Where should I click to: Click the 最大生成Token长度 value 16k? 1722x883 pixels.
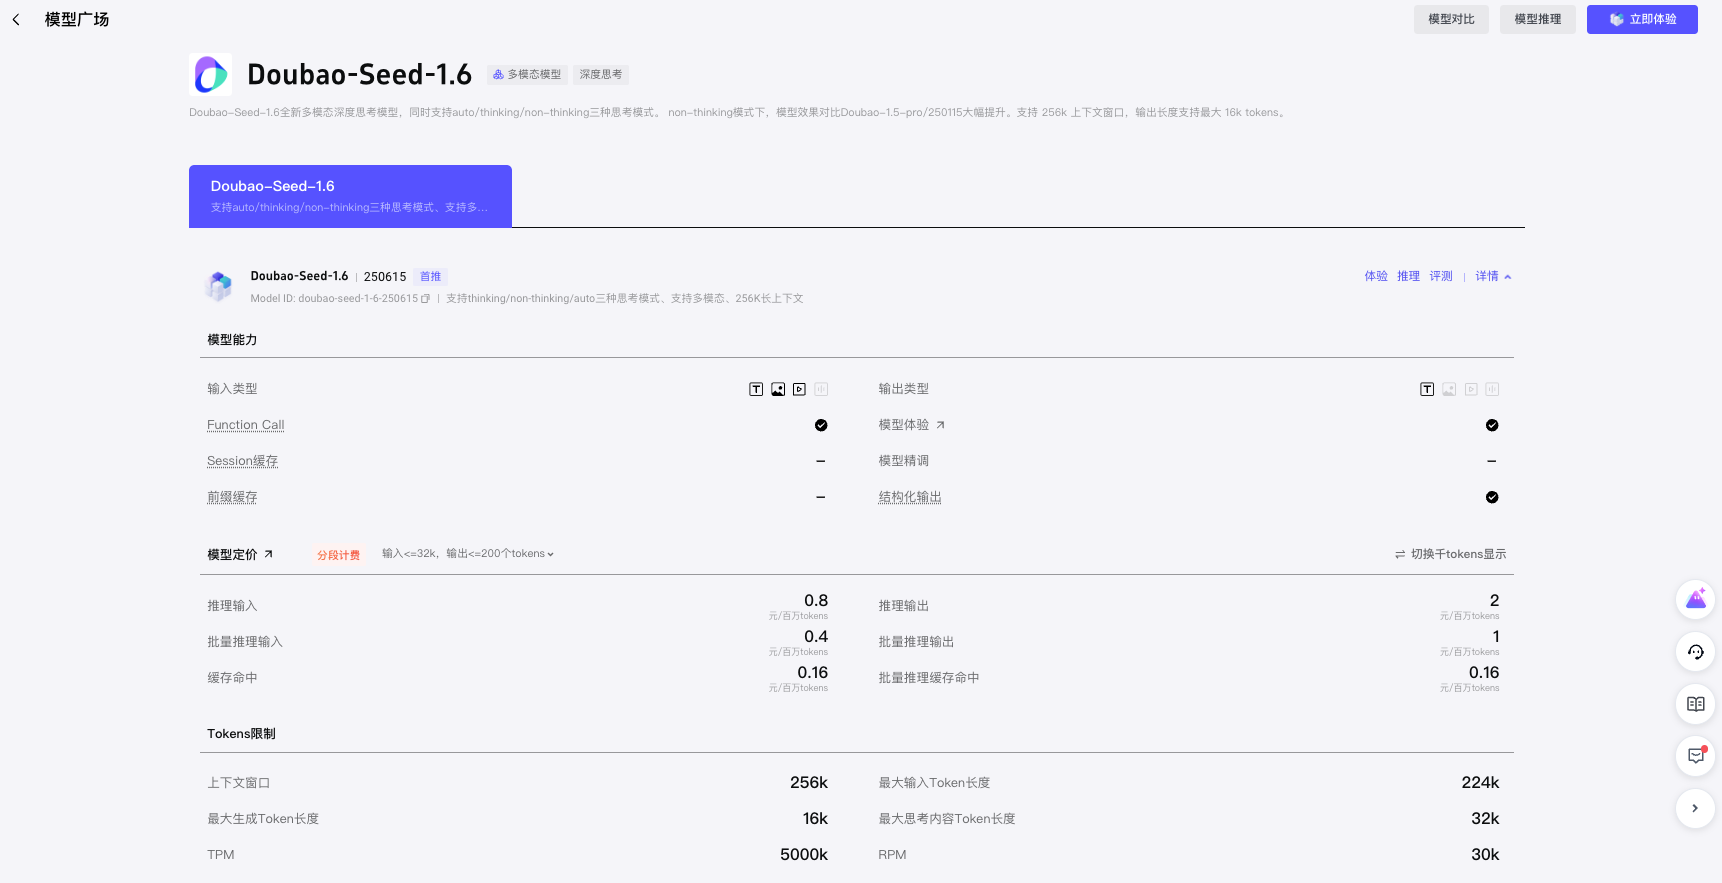[815, 819]
